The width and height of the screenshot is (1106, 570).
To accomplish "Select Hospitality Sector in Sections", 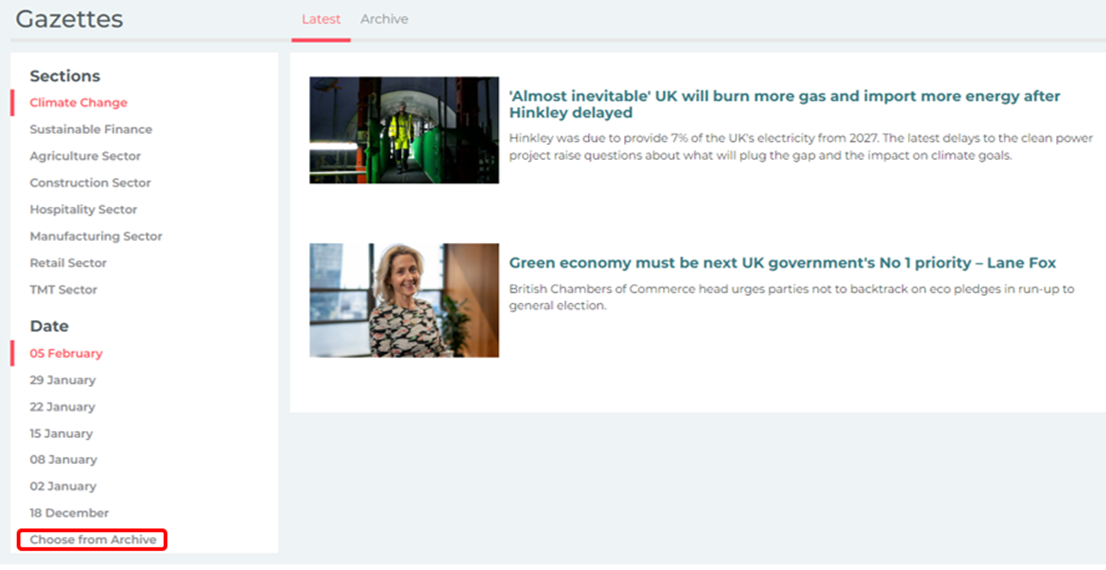I will click(x=83, y=210).
